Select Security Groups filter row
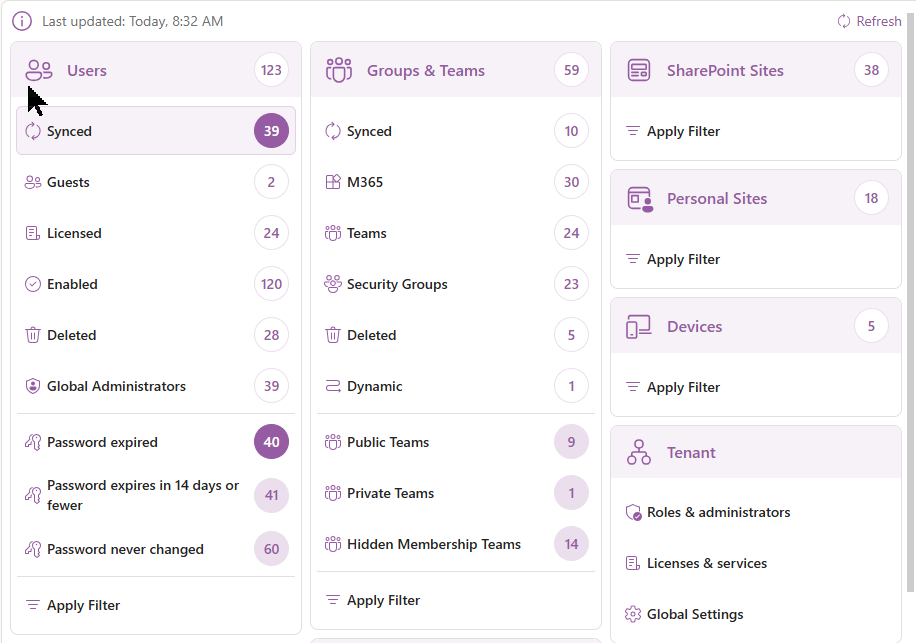 [x=455, y=284]
